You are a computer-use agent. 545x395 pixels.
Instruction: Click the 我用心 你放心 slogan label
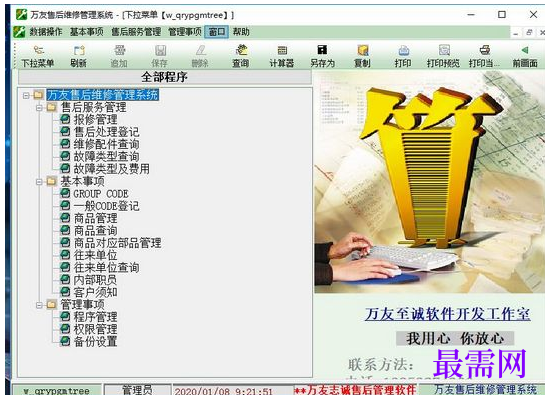point(455,338)
